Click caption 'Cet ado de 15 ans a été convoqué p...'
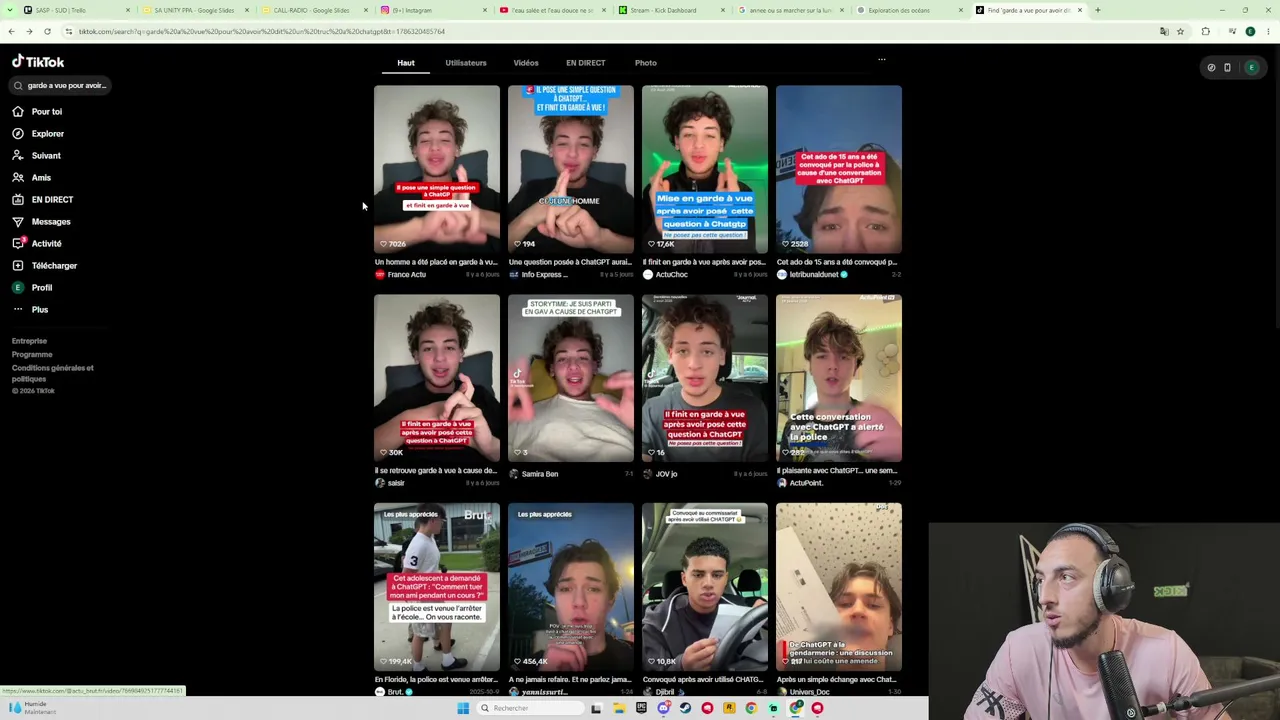 837,262
